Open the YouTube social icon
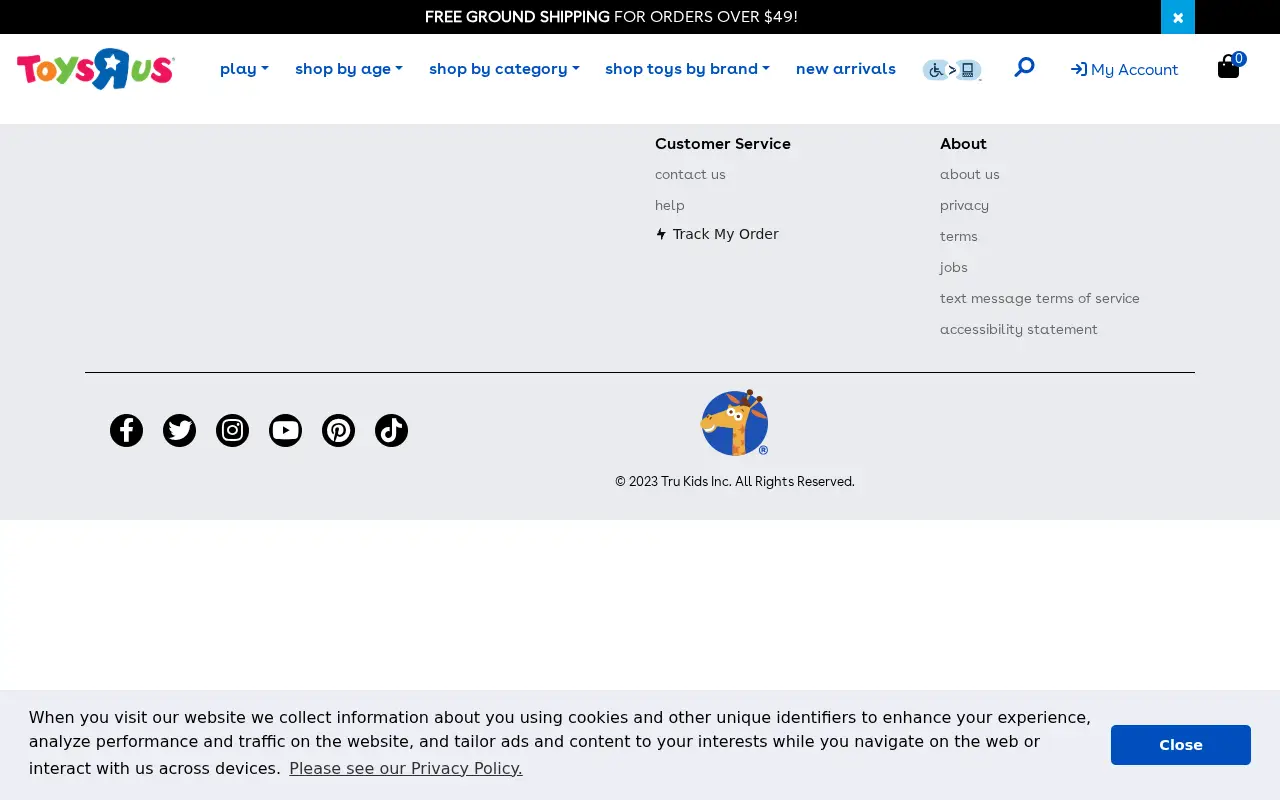Image resolution: width=1280 pixels, height=800 pixels. pyautogui.click(x=285, y=430)
